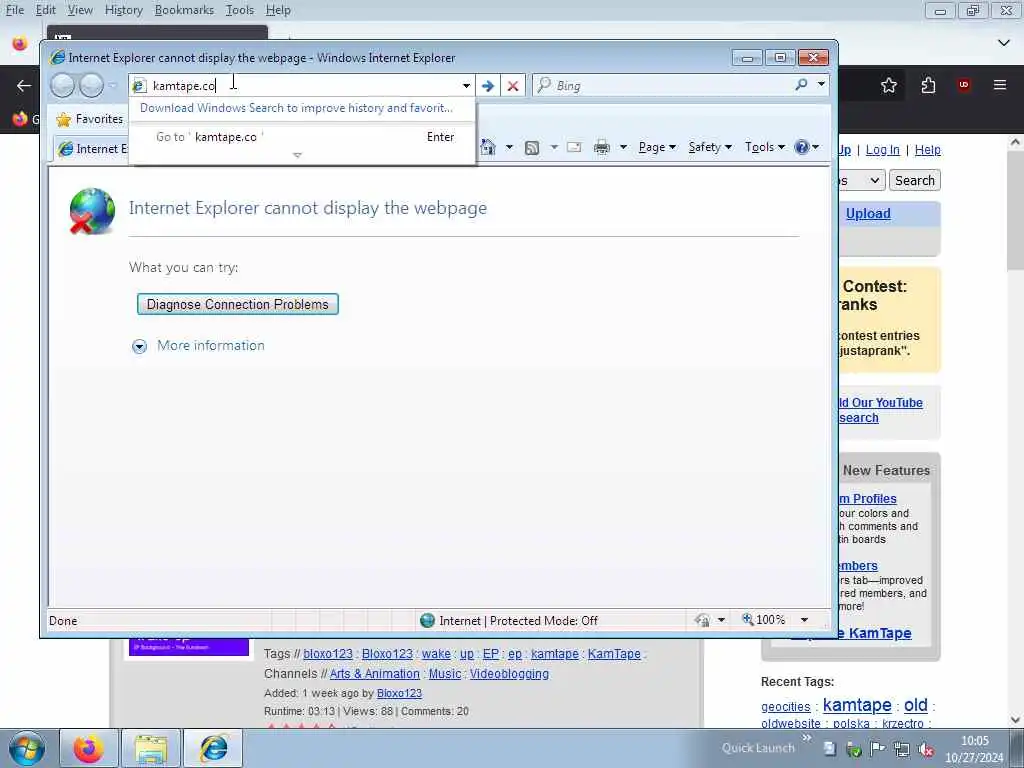Click the Read Mail envelope icon
Viewport: 1024px width, 768px height.
(x=574, y=147)
